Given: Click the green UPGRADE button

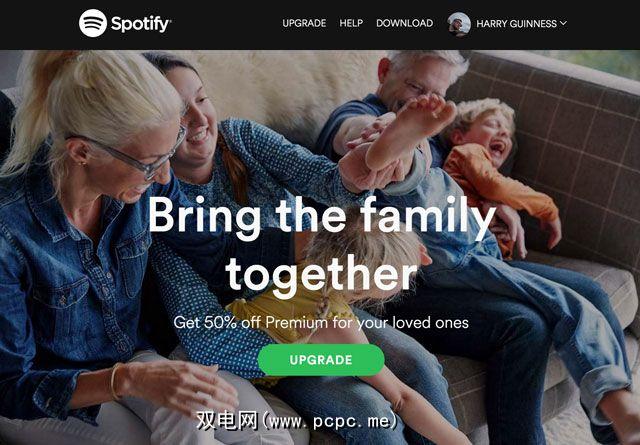Looking at the screenshot, I should click(321, 360).
